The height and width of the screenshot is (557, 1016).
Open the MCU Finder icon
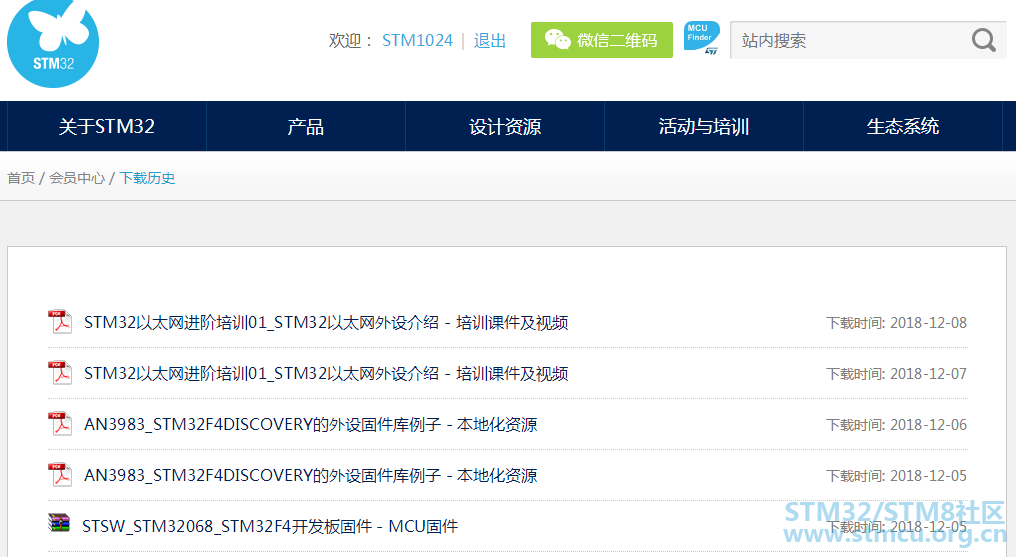(x=702, y=38)
